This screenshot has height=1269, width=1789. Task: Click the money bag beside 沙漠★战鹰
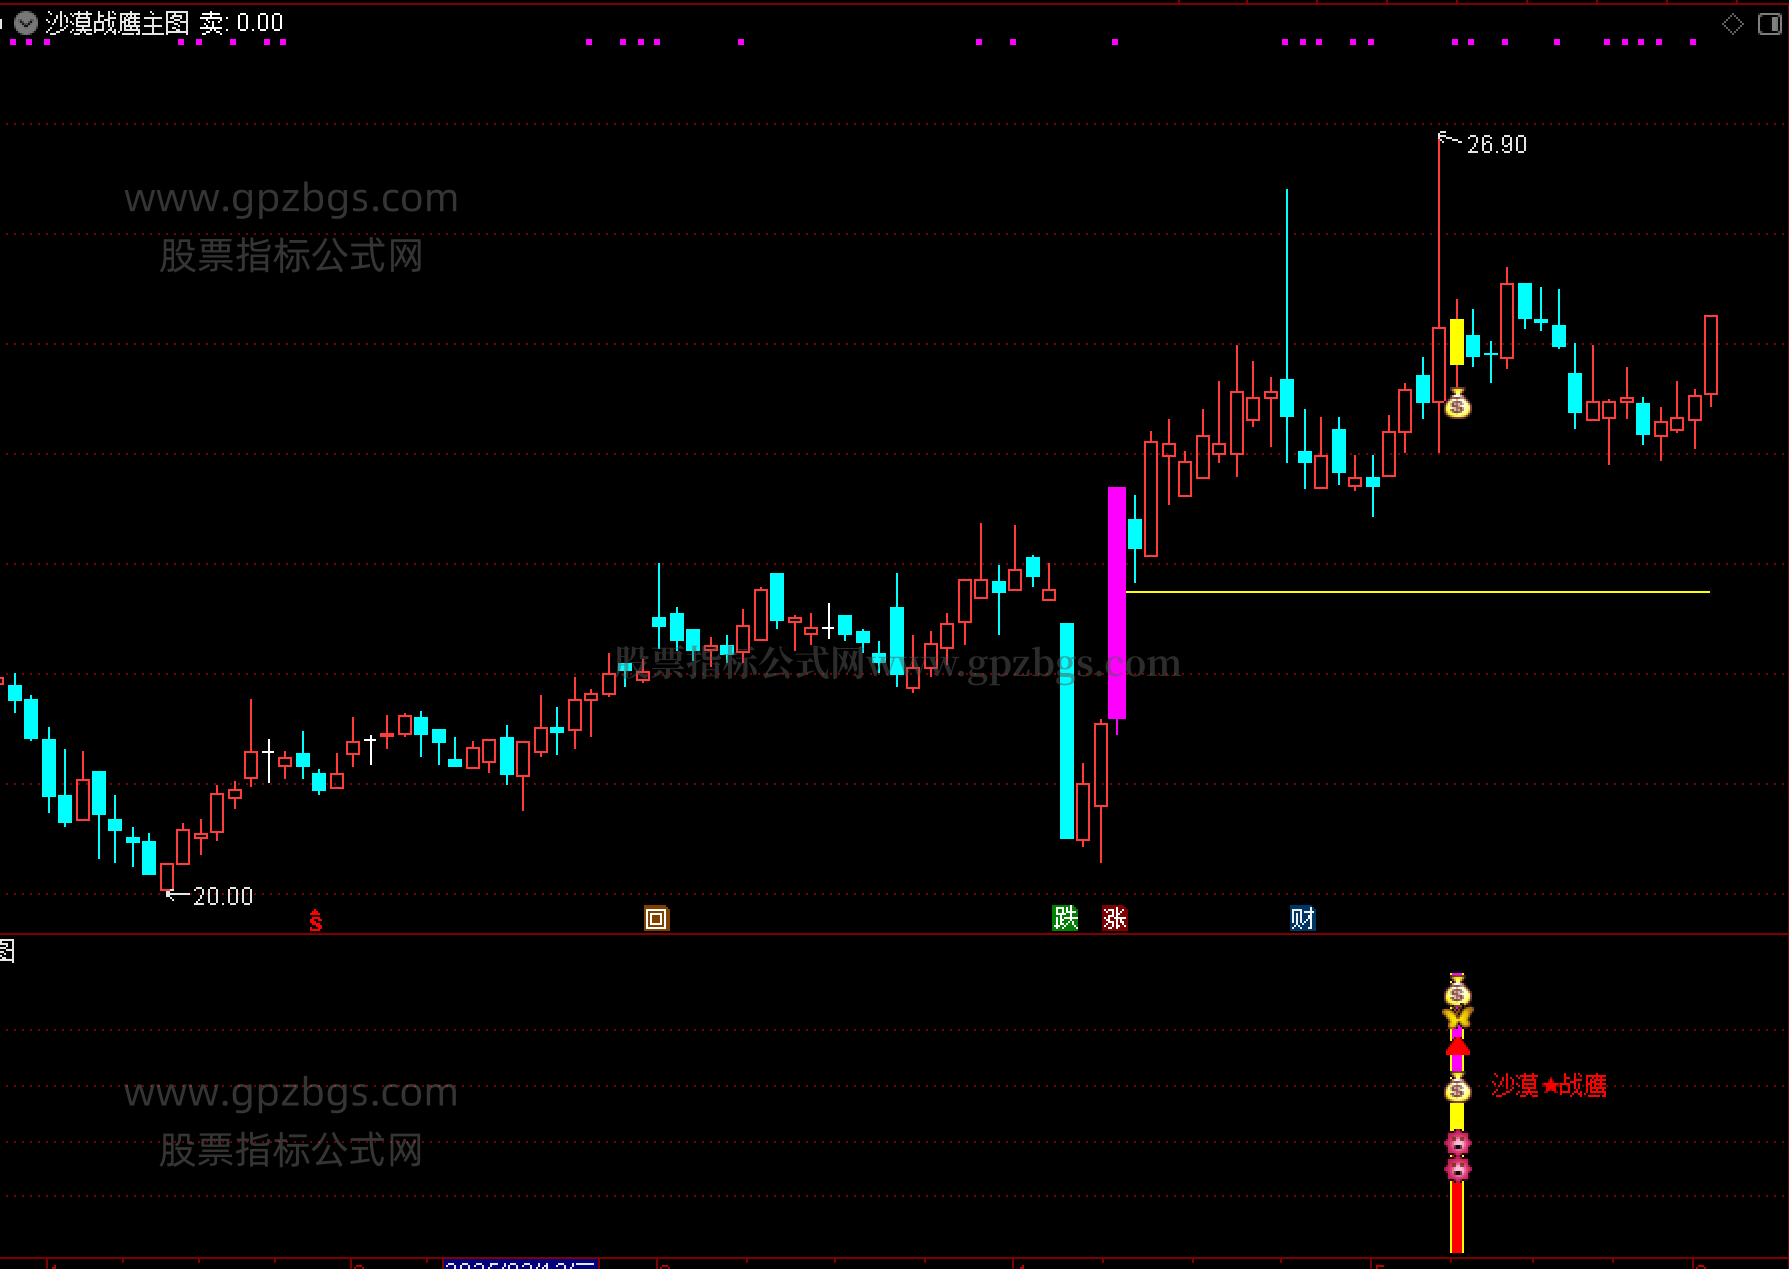(x=1457, y=1089)
